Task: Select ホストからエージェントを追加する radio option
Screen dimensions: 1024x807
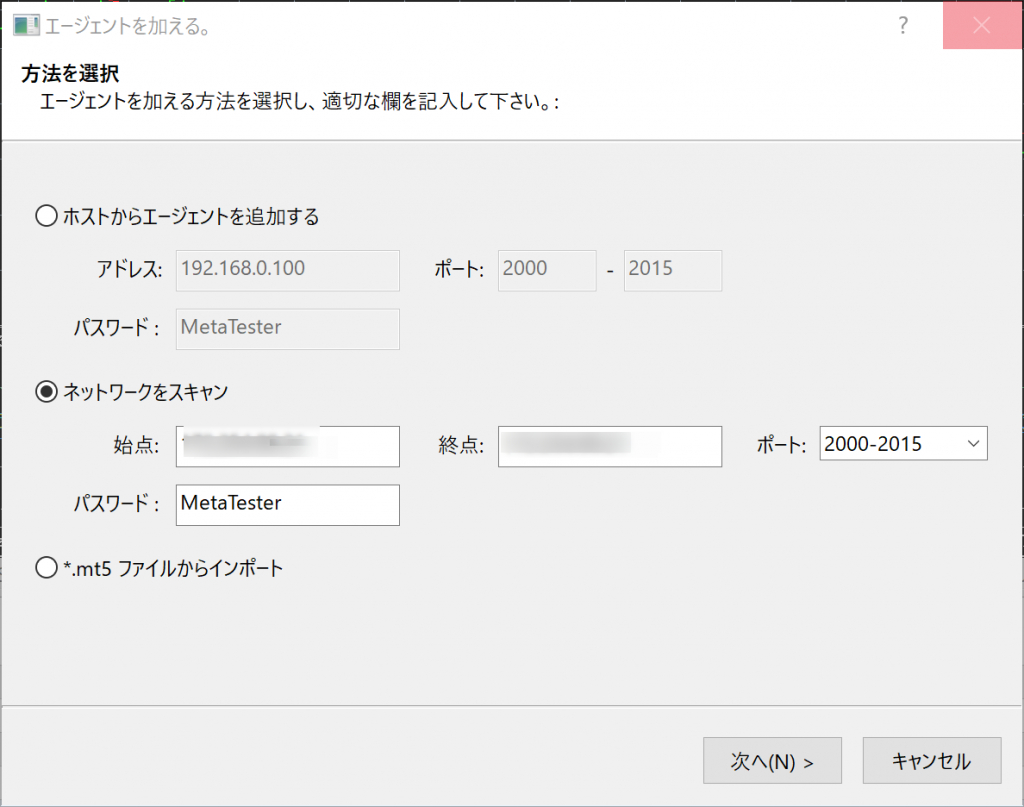Action: (x=47, y=216)
